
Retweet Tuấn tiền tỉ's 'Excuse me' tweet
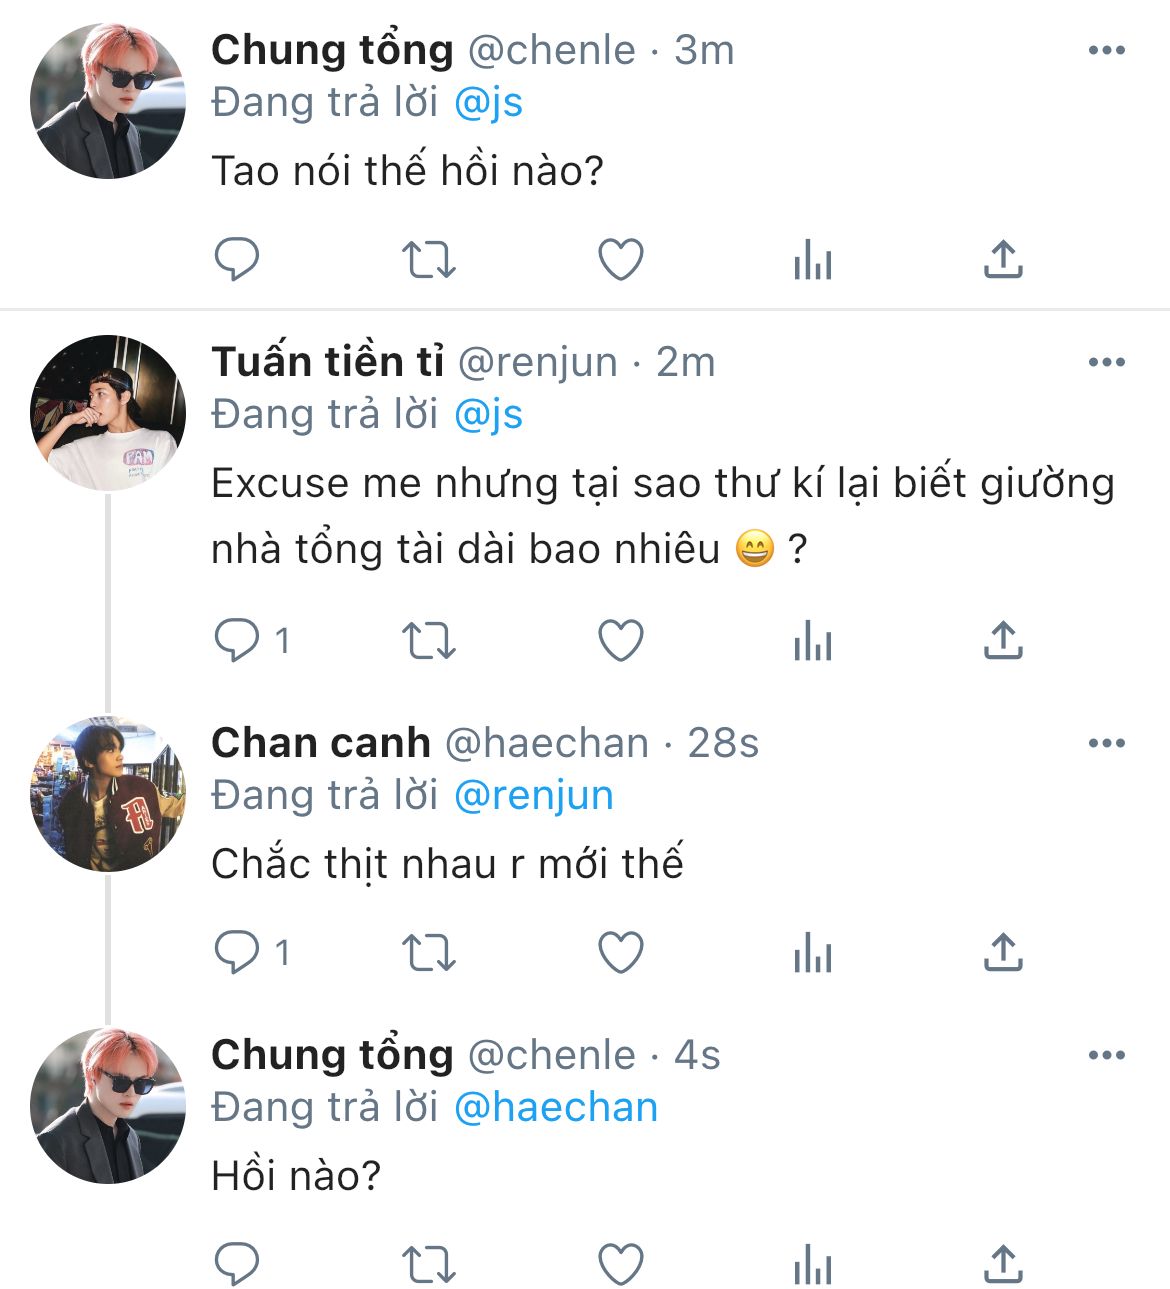pos(428,641)
